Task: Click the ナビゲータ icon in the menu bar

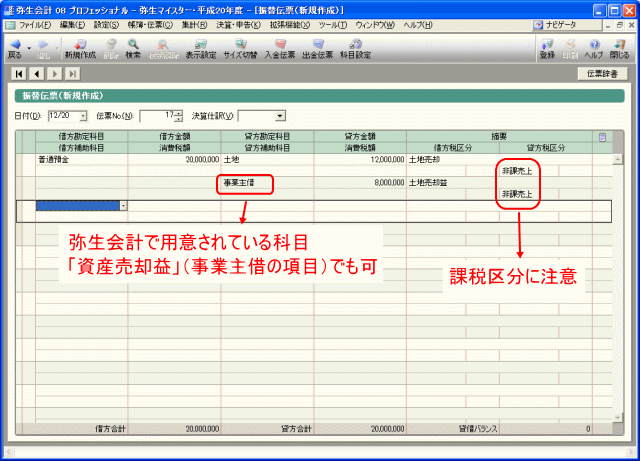Action: (538, 25)
